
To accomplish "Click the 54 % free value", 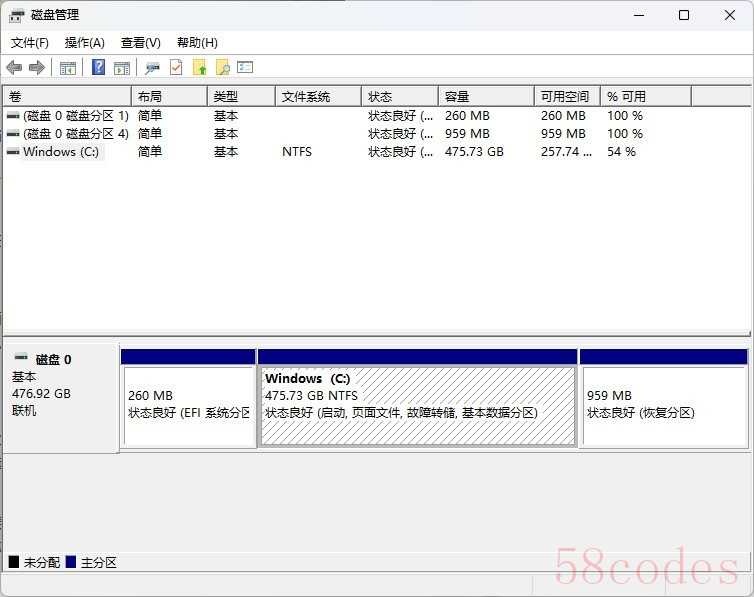I will 621,152.
